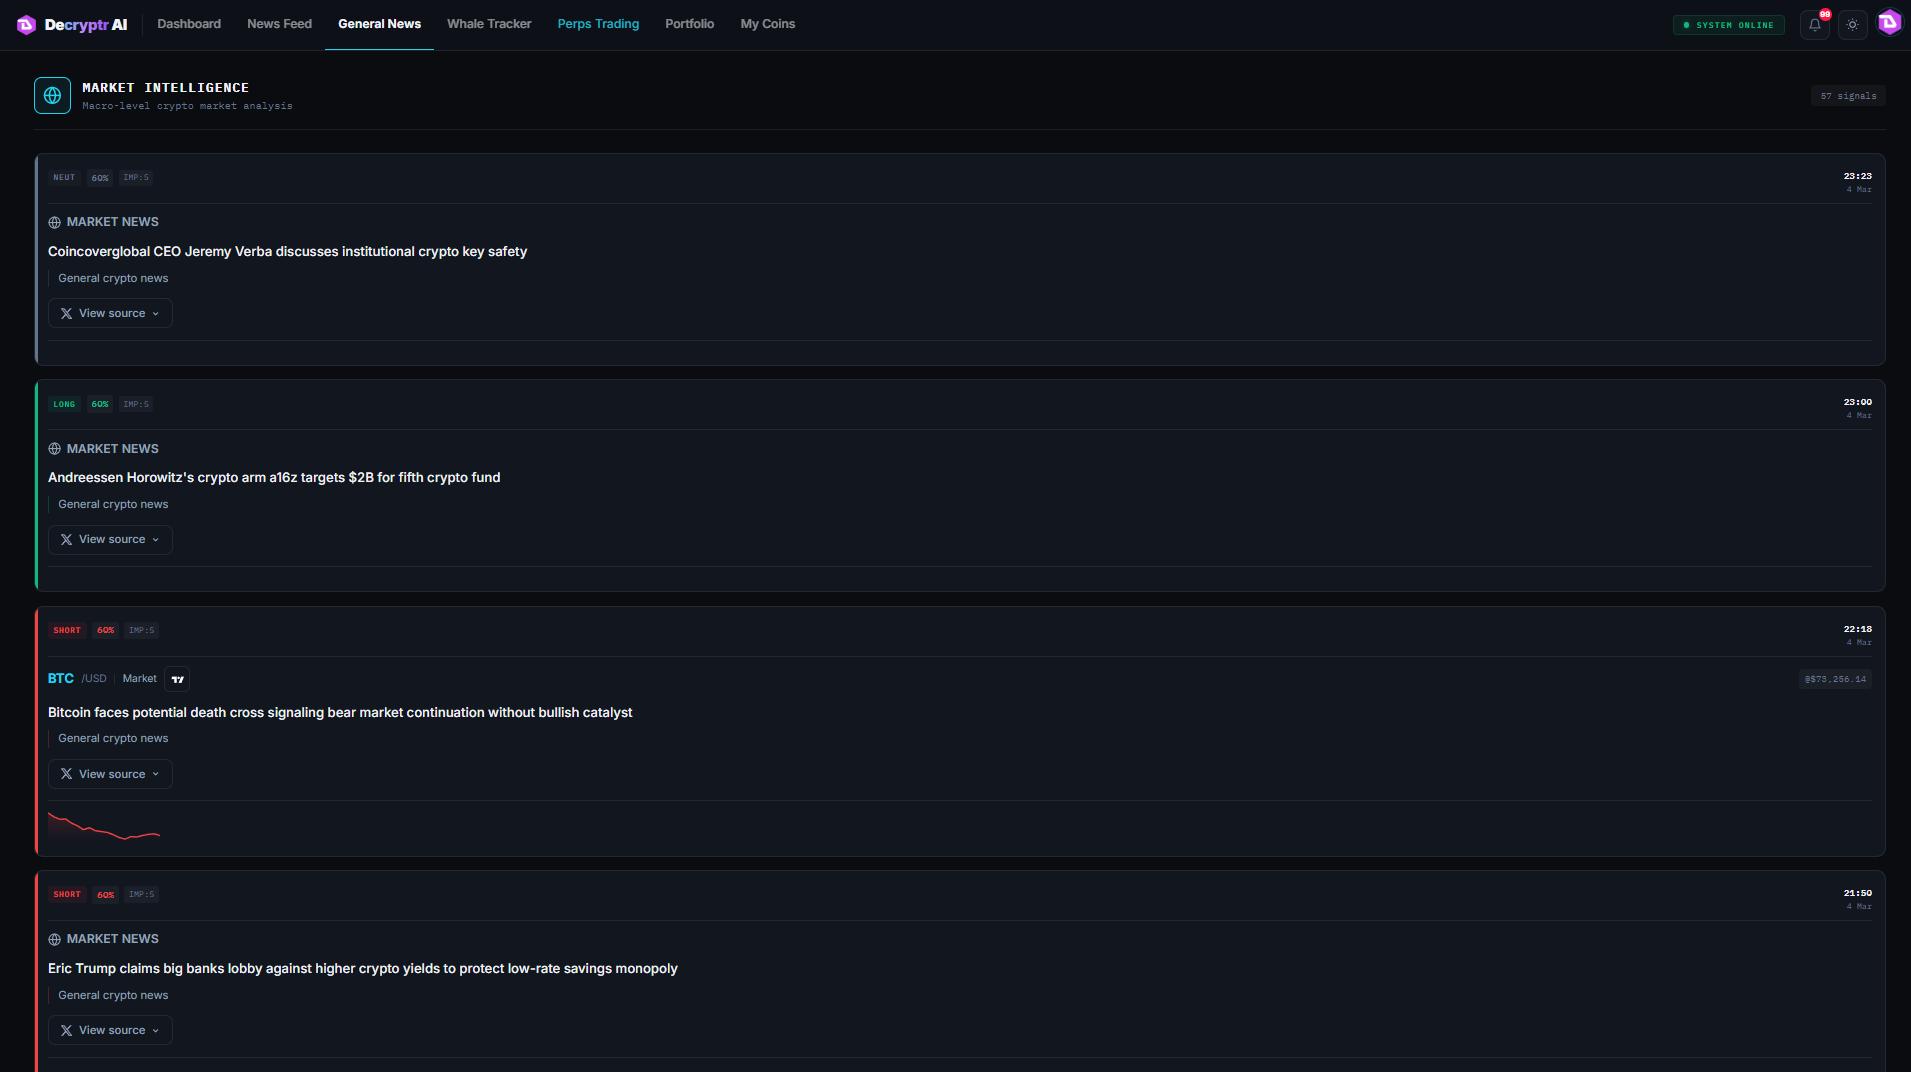Image resolution: width=1911 pixels, height=1072 pixels.
Task: Expand View source for a16z fund article
Action: coord(110,540)
